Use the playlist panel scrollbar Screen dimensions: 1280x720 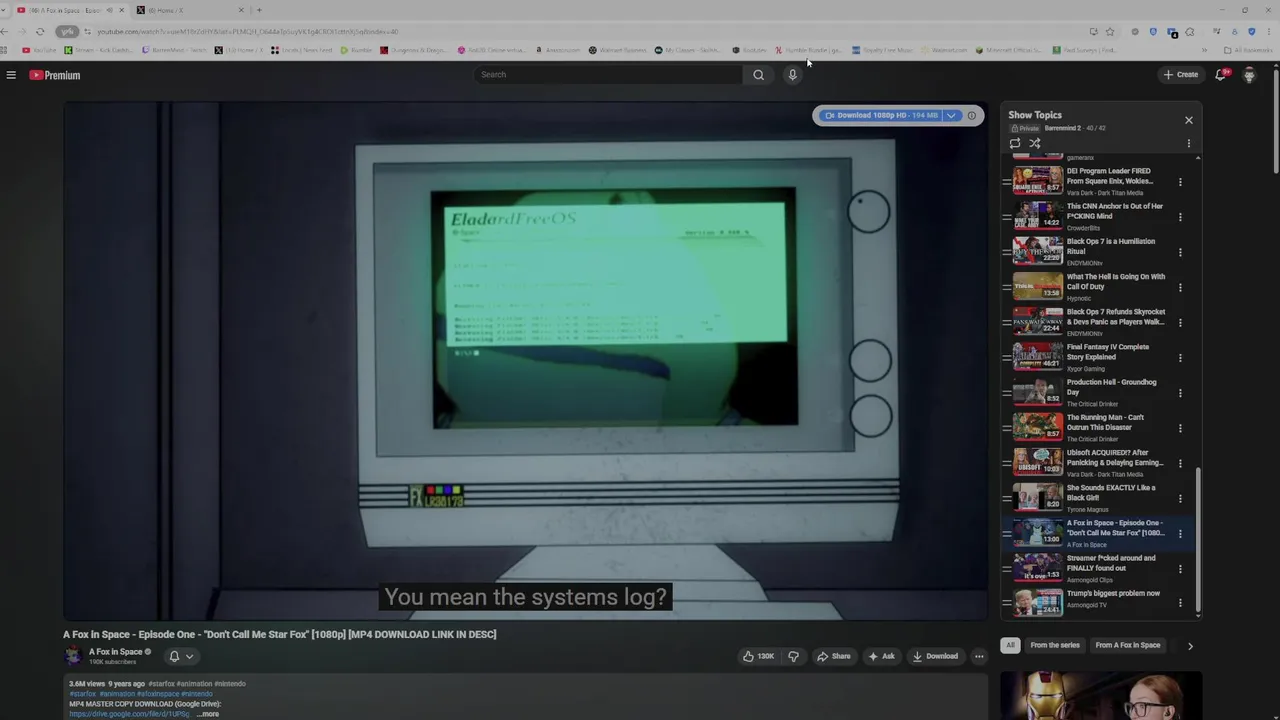(x=1198, y=540)
